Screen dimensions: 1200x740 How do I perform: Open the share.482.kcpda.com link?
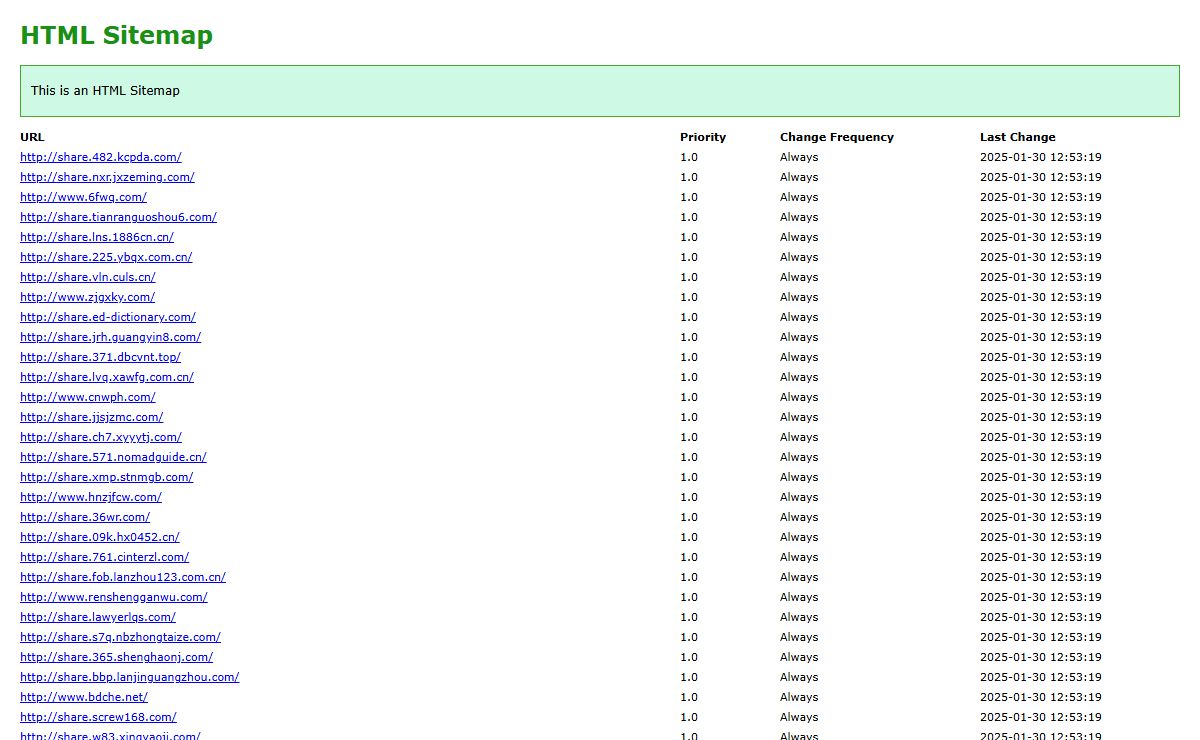point(101,157)
